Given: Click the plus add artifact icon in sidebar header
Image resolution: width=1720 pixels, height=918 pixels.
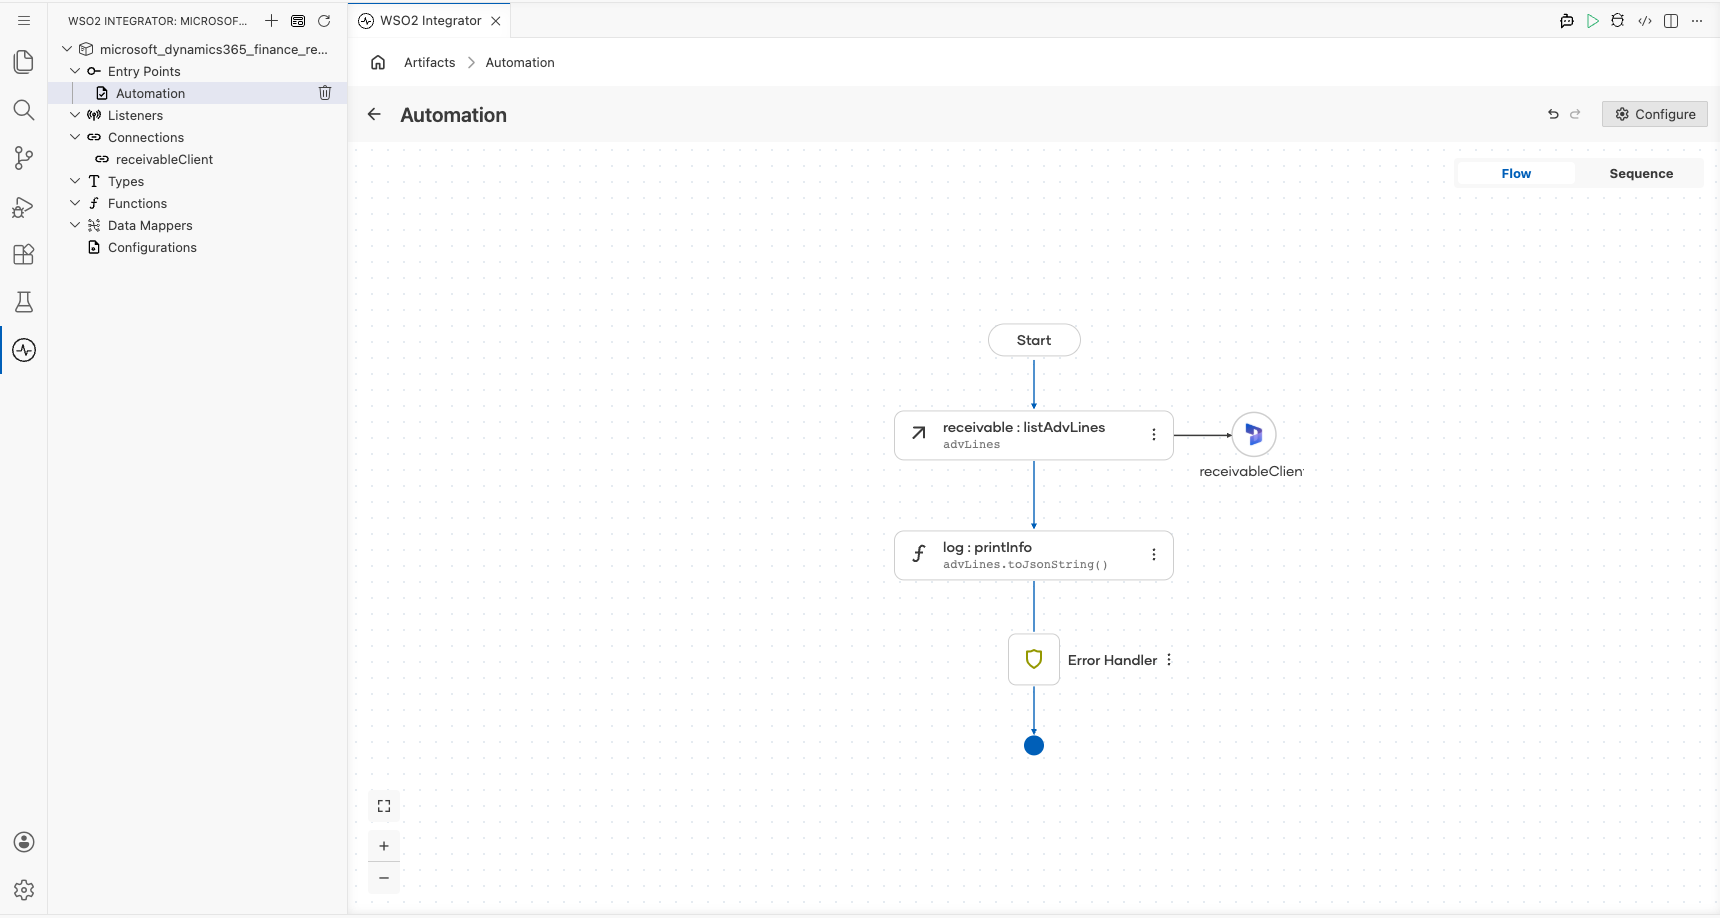Looking at the screenshot, I should 271,20.
